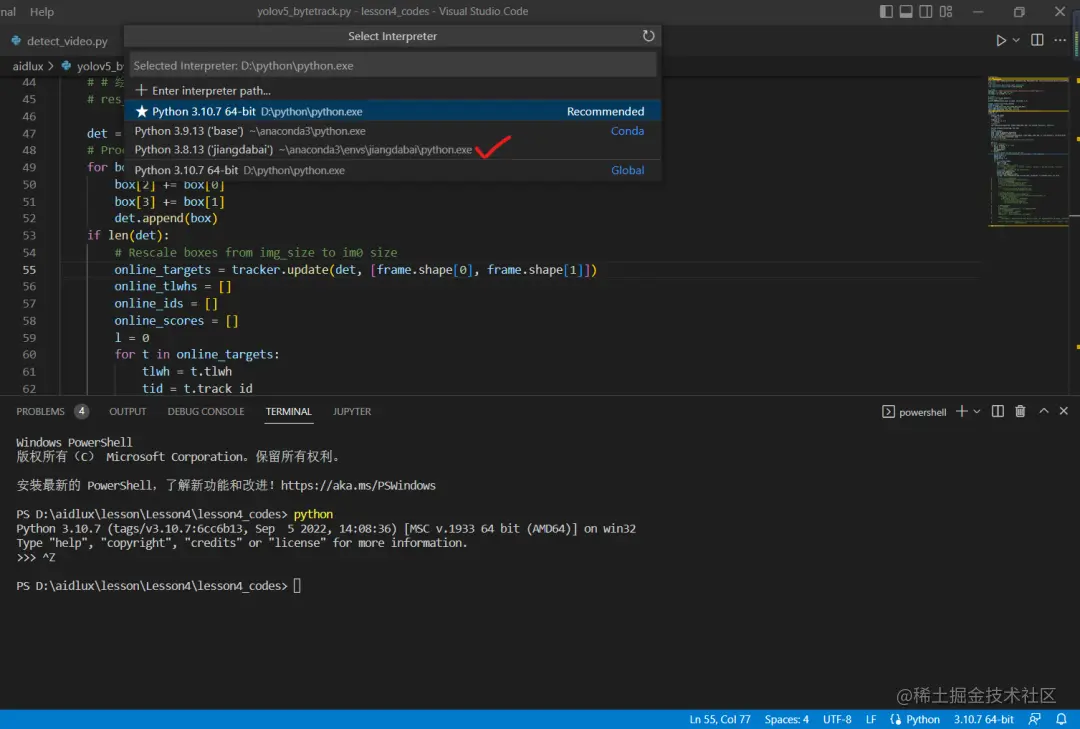Create a new terminal with plus icon
This screenshot has width=1080, height=729.
click(962, 411)
